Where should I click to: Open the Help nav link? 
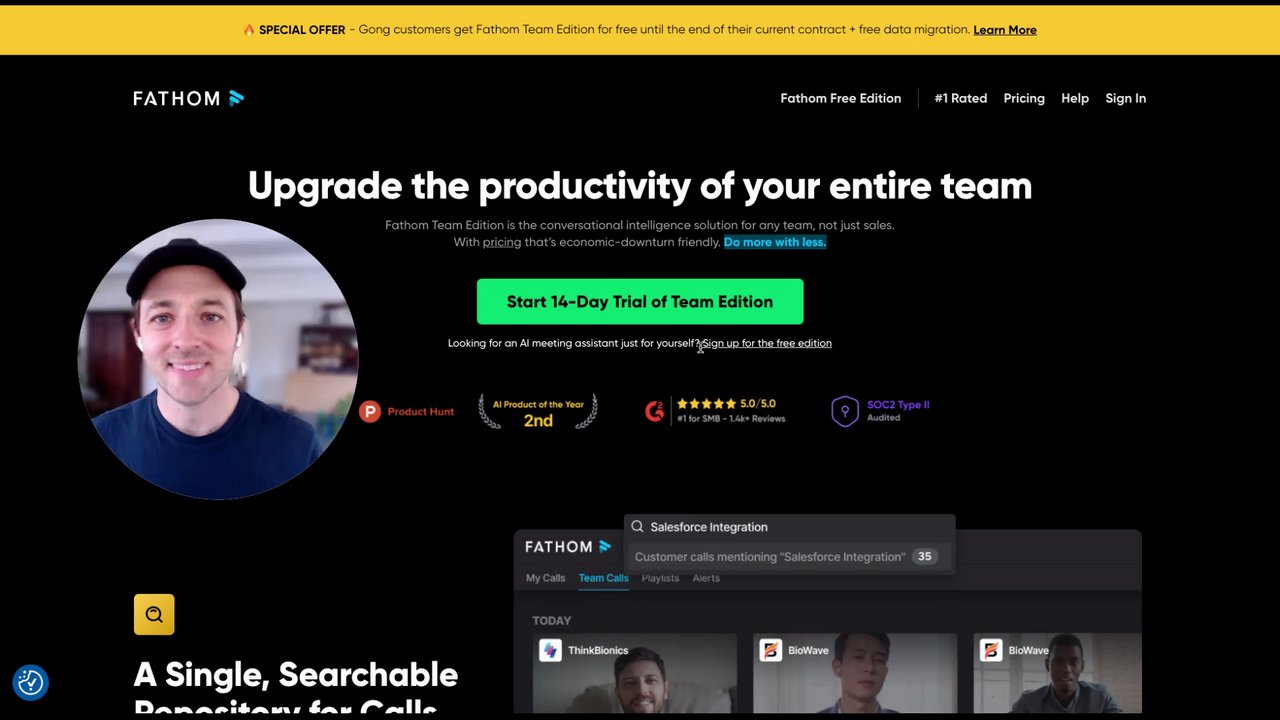pyautogui.click(x=1075, y=98)
